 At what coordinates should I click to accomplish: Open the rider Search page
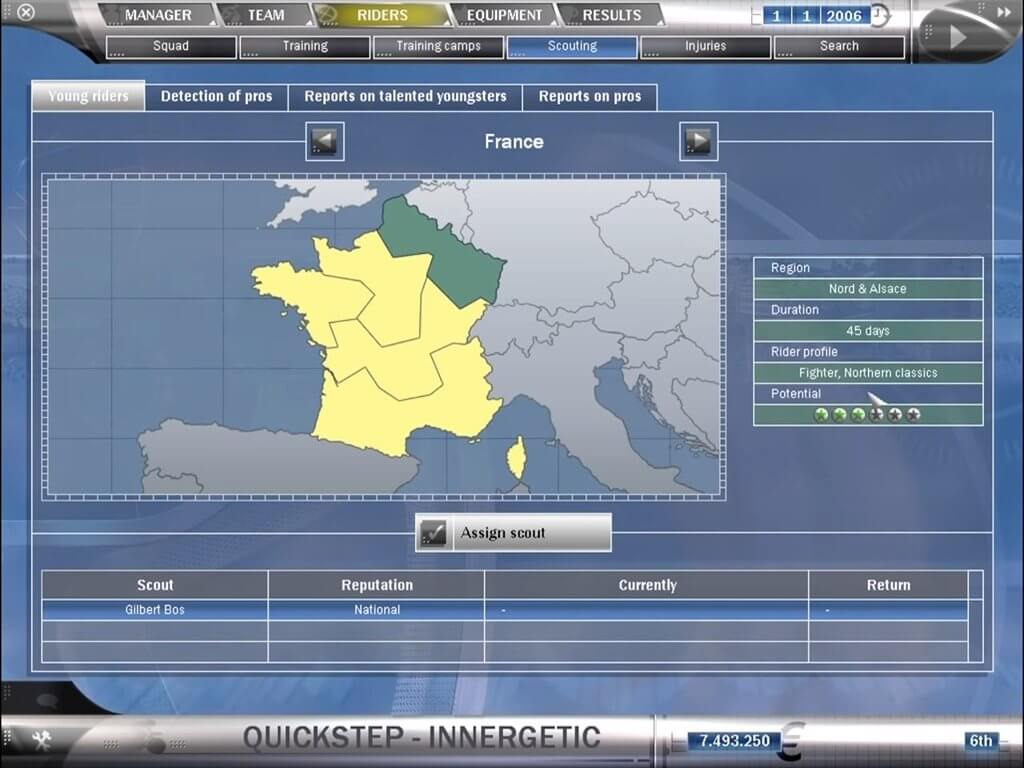pos(839,46)
